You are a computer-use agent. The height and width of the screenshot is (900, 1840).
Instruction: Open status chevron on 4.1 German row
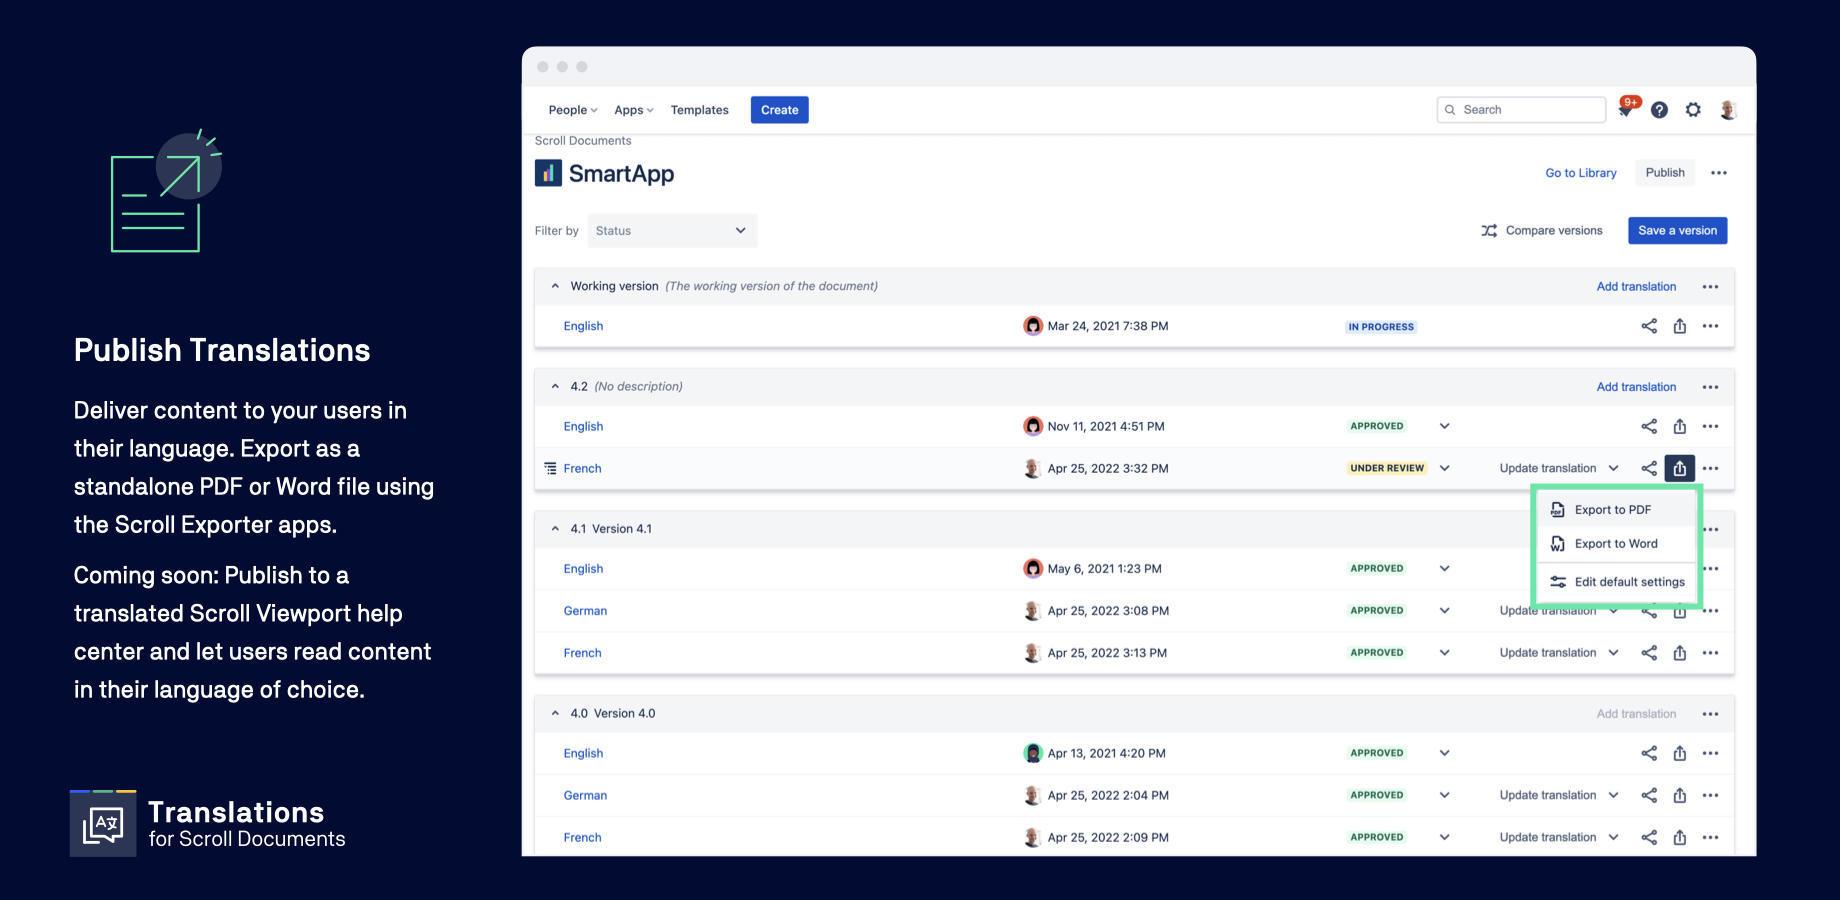tap(1445, 611)
